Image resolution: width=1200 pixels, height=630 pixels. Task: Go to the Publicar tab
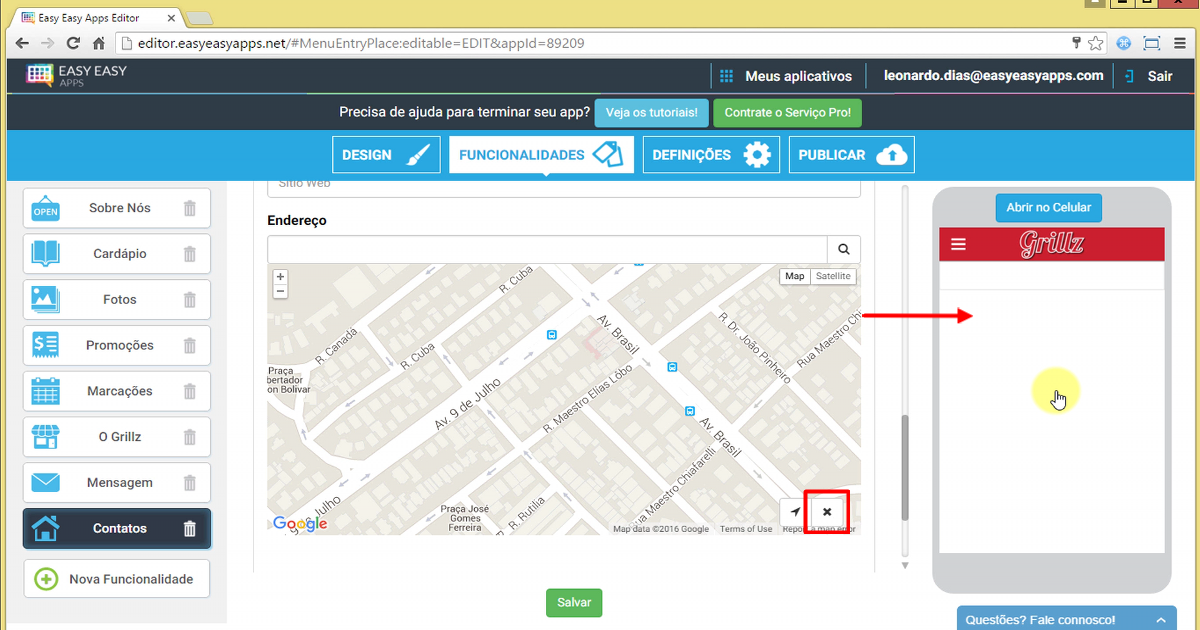pos(851,155)
